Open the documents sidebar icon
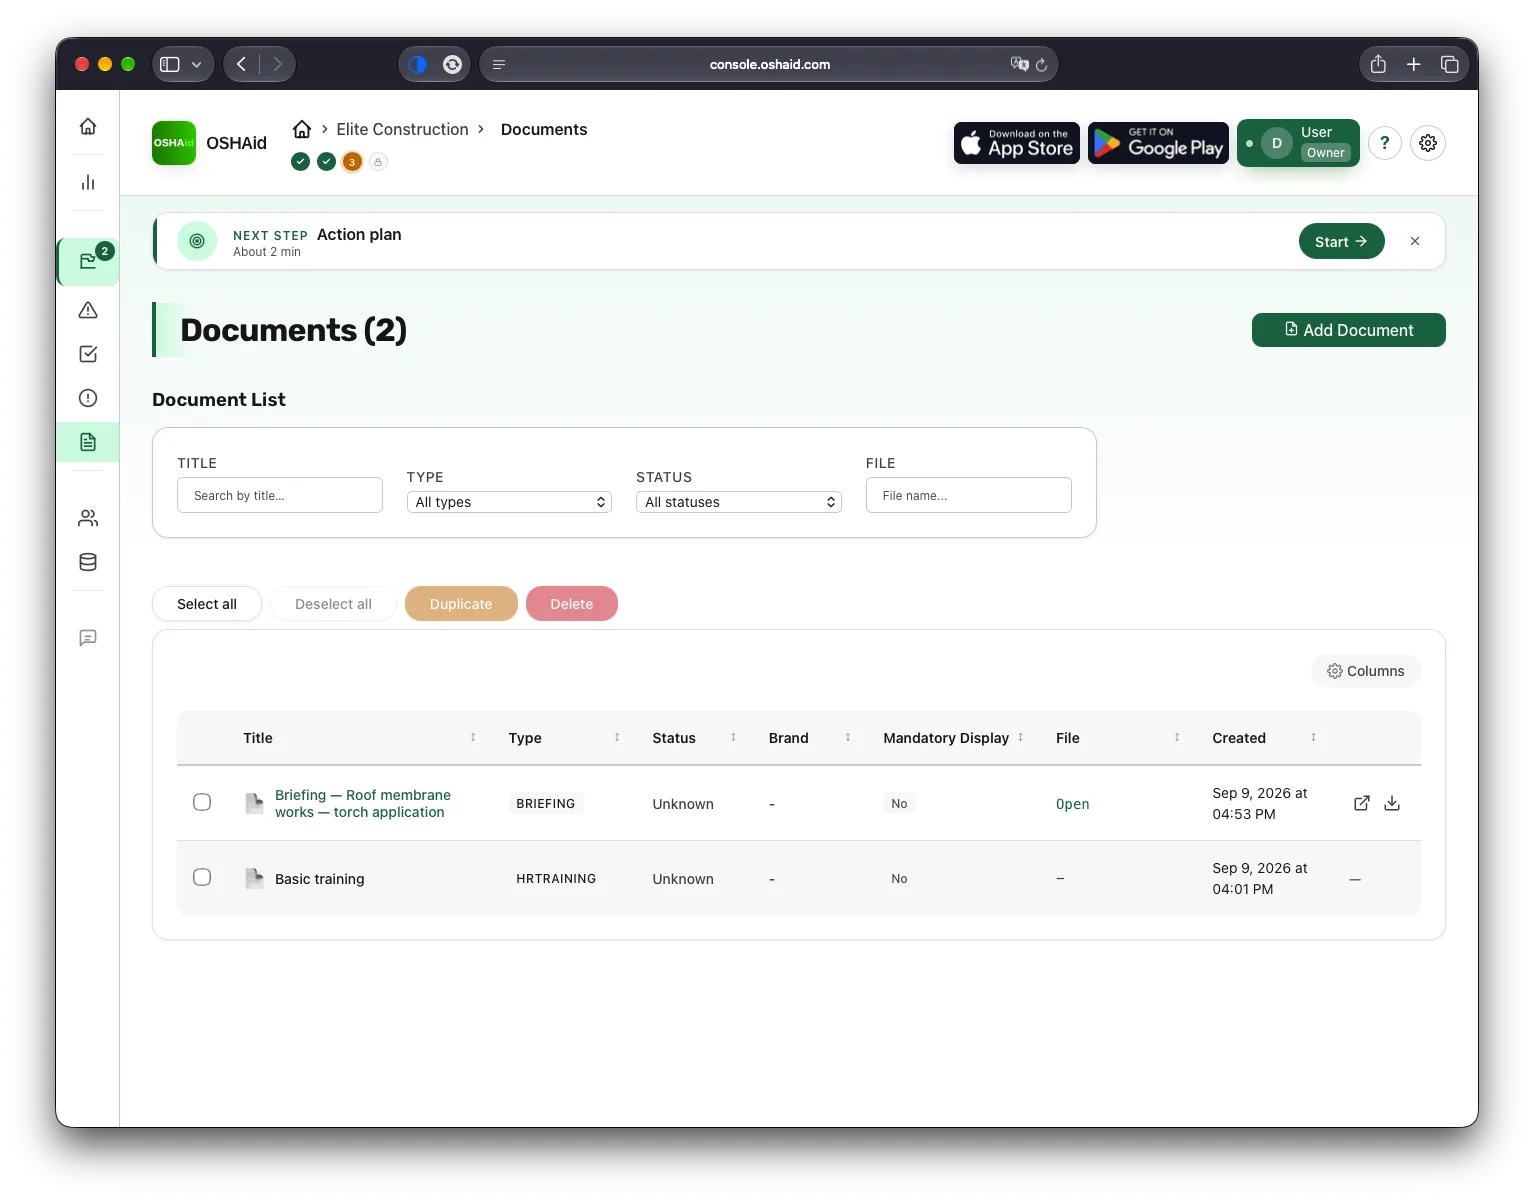The height and width of the screenshot is (1201, 1534). 88,442
